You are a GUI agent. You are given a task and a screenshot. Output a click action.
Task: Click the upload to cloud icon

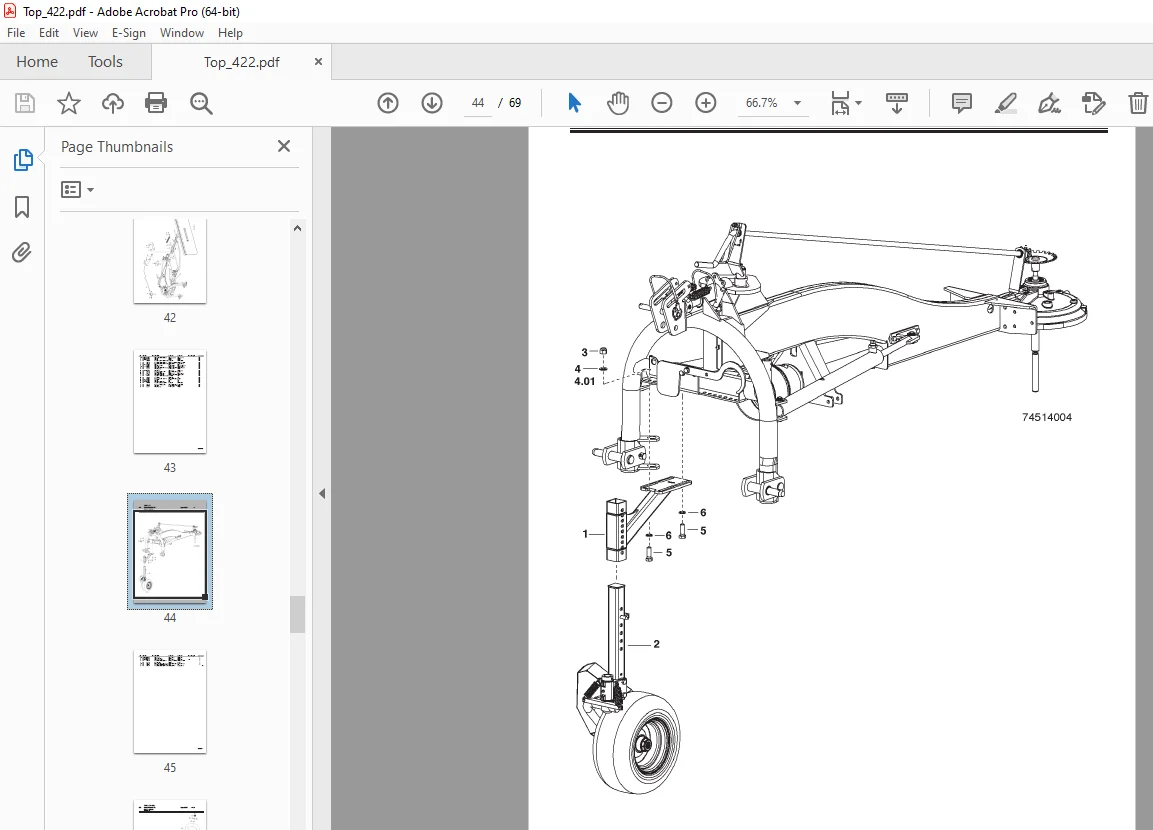click(113, 103)
